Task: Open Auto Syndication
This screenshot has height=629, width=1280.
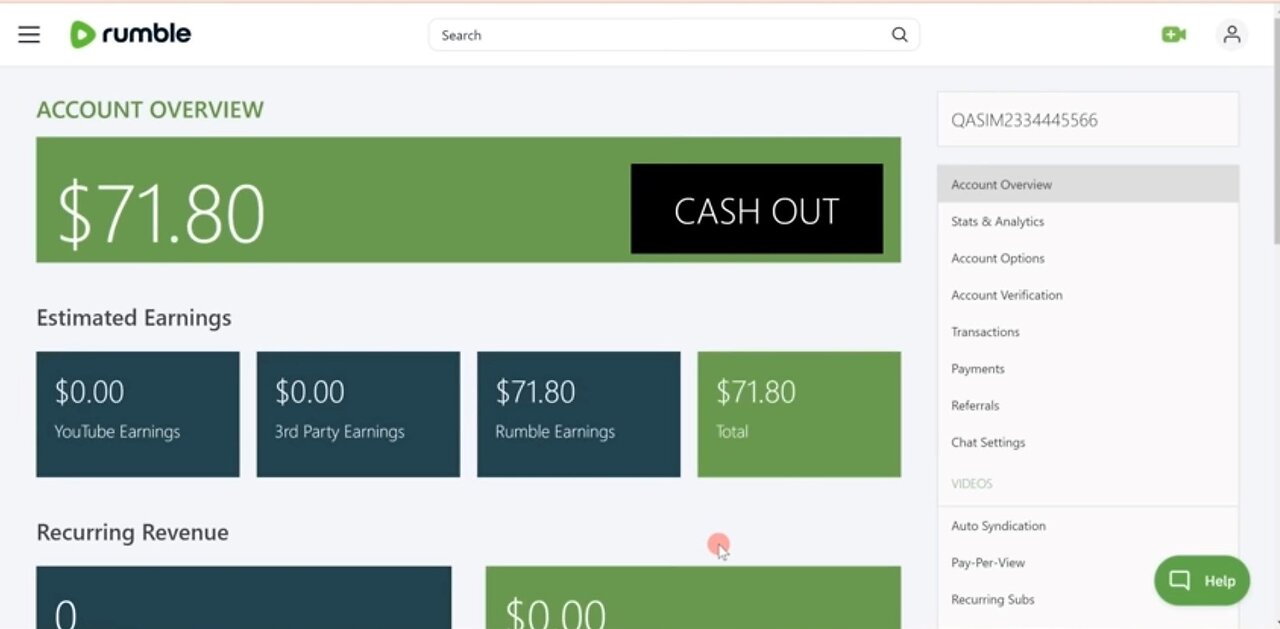Action: click(x=1088, y=526)
